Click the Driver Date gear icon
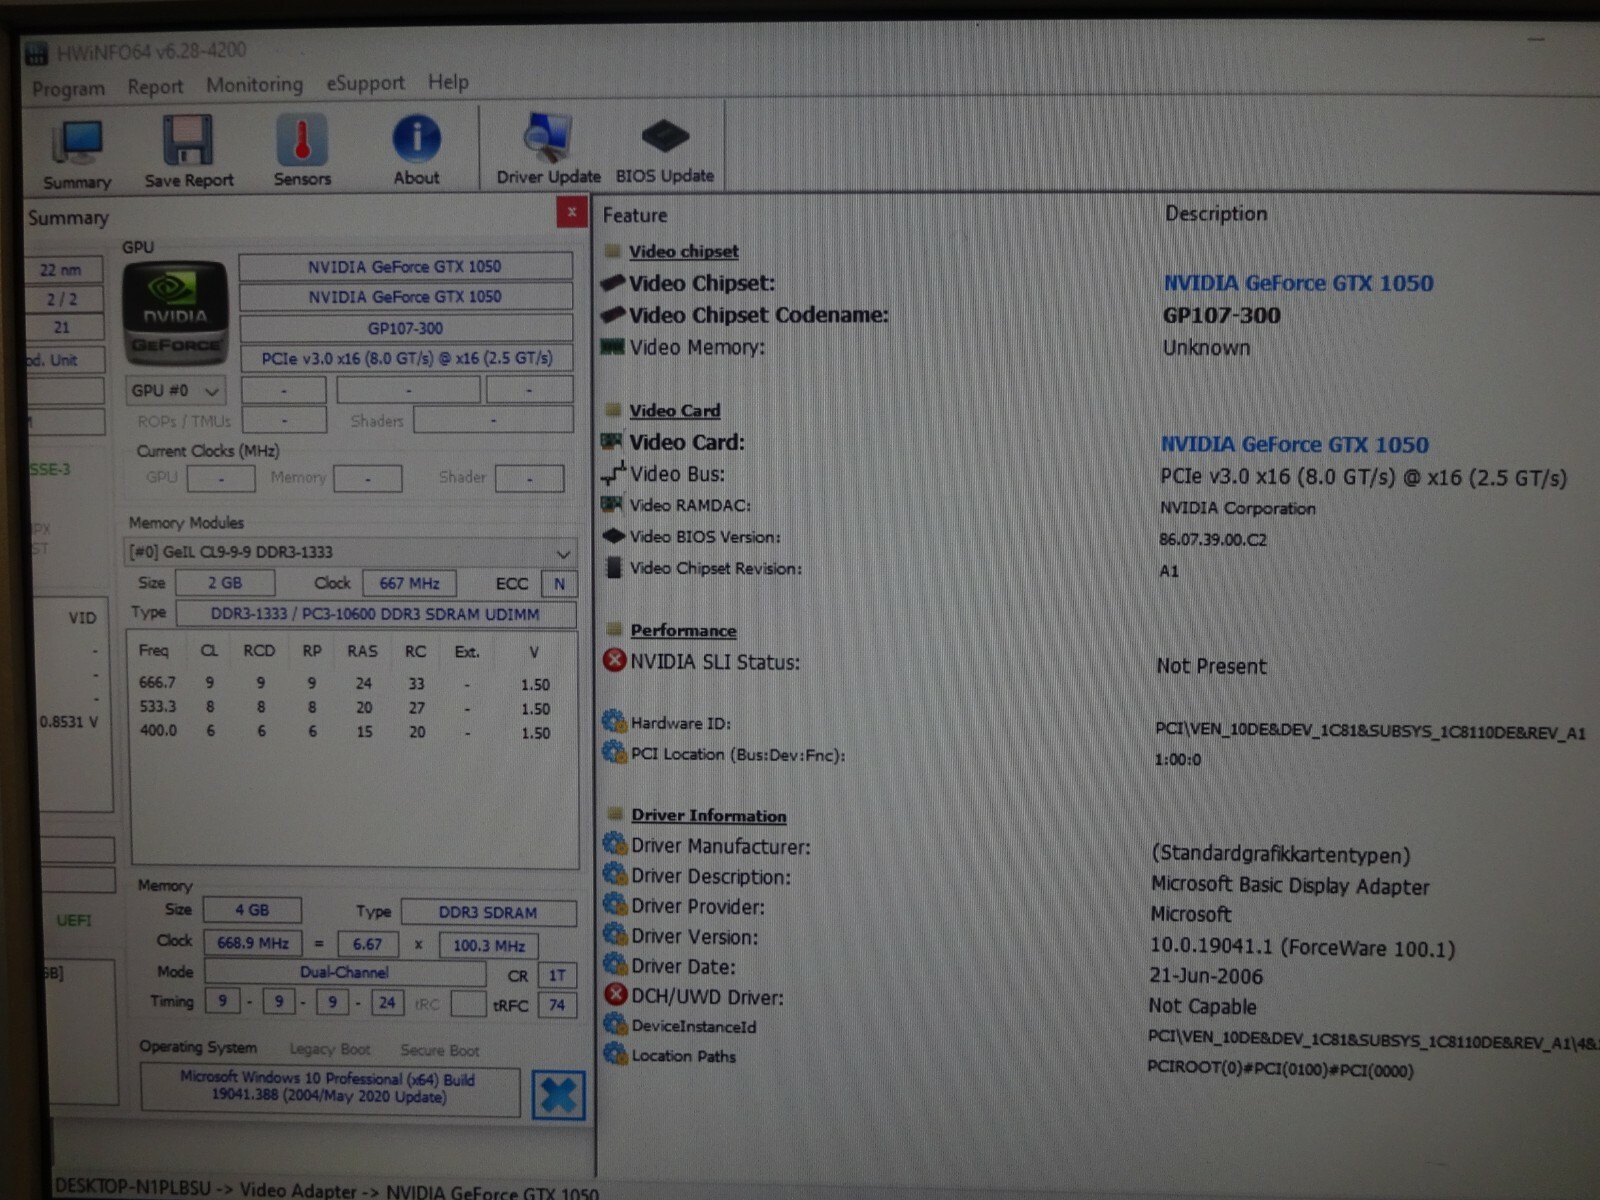1600x1200 pixels. pos(614,964)
